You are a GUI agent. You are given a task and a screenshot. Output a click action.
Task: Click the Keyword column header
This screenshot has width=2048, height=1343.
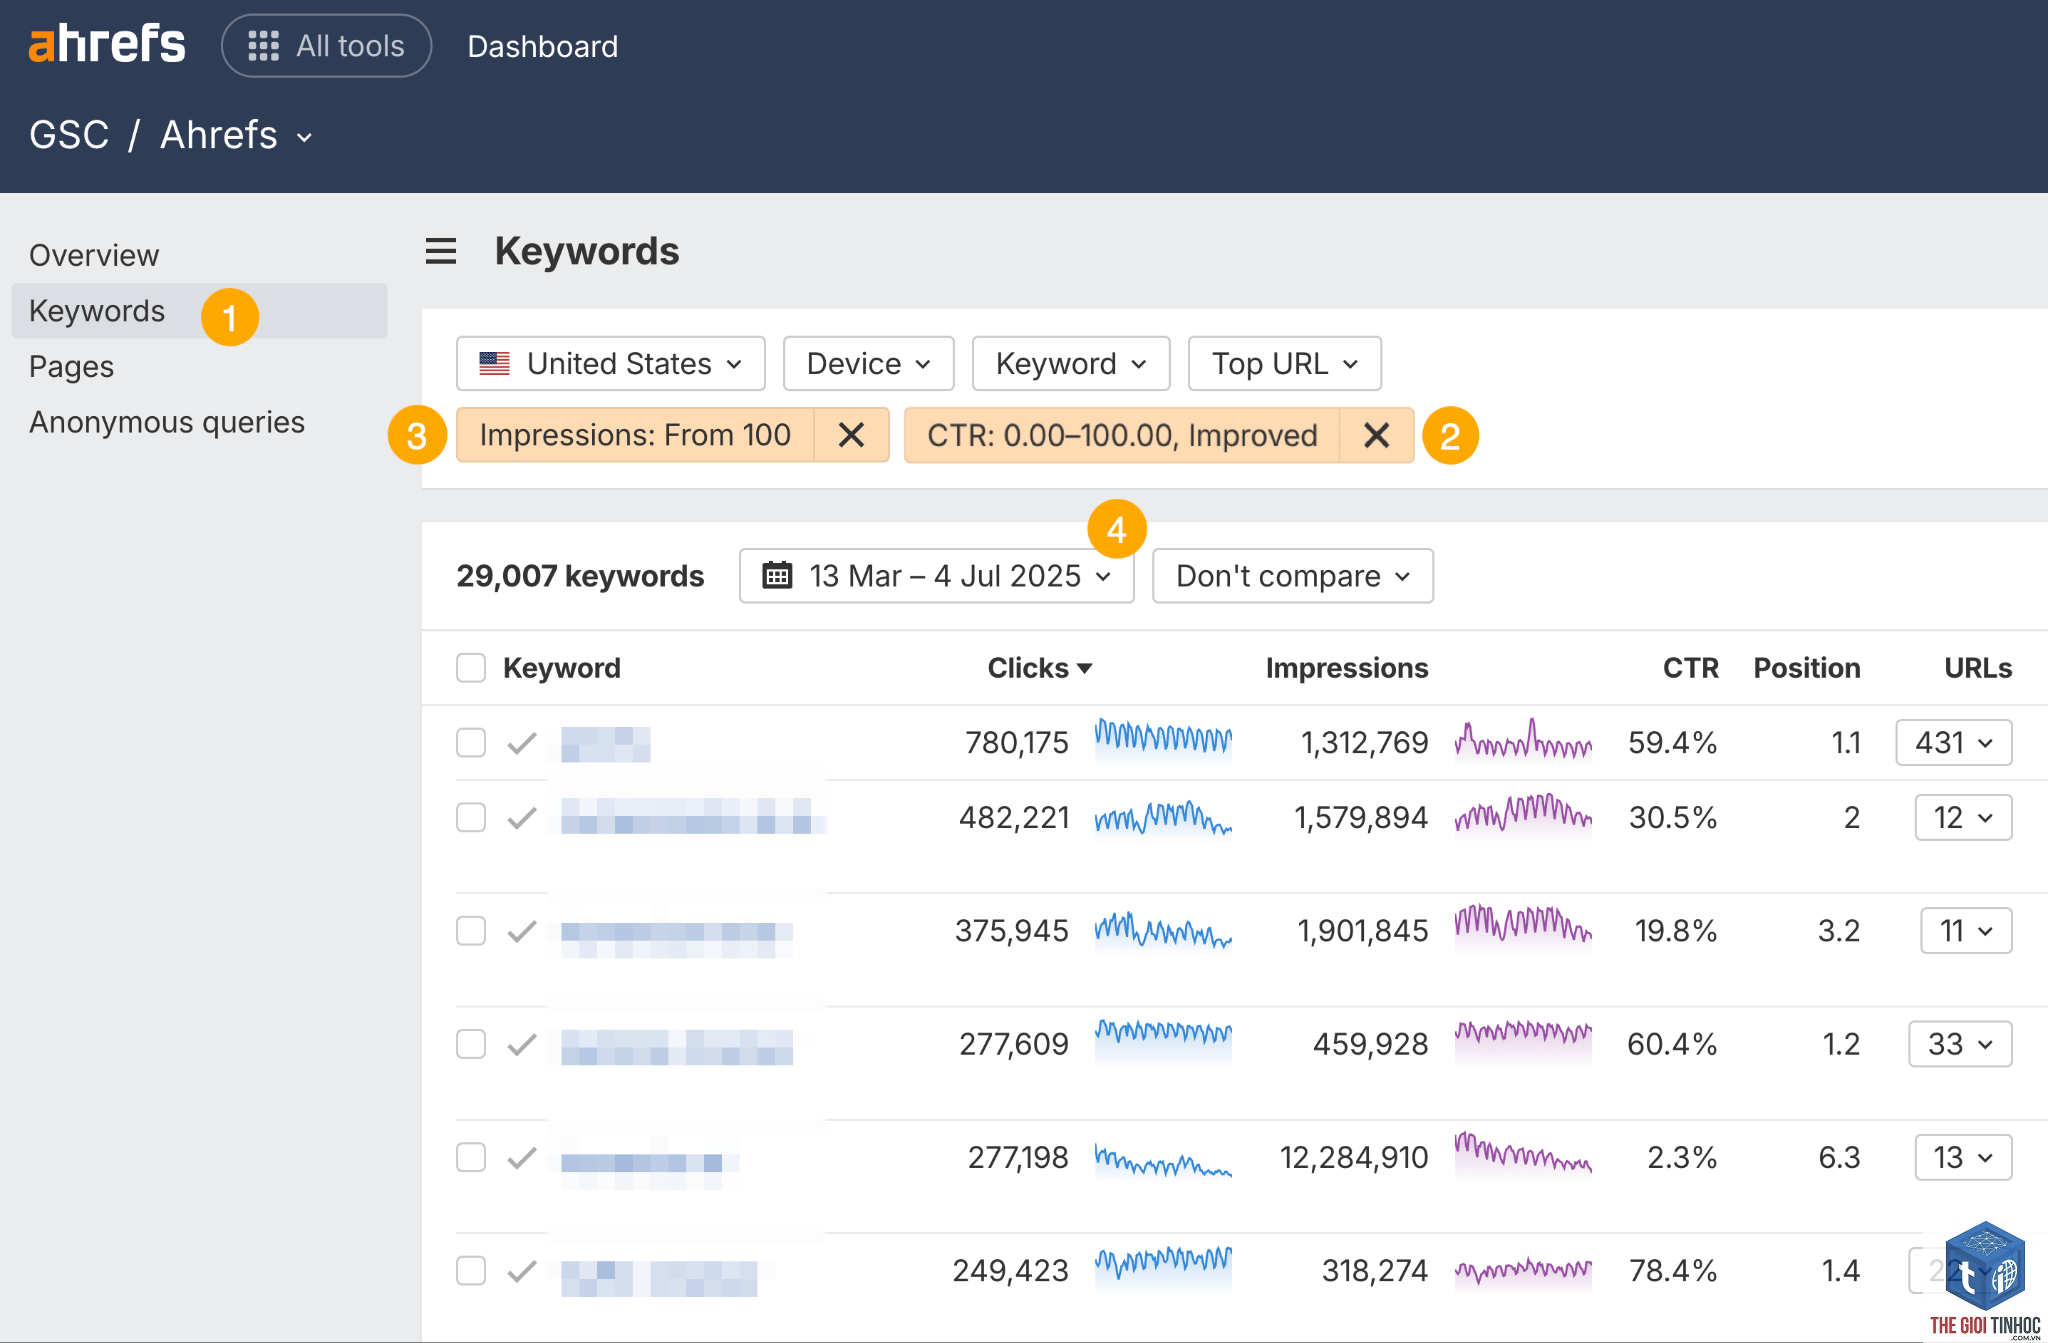click(x=561, y=668)
